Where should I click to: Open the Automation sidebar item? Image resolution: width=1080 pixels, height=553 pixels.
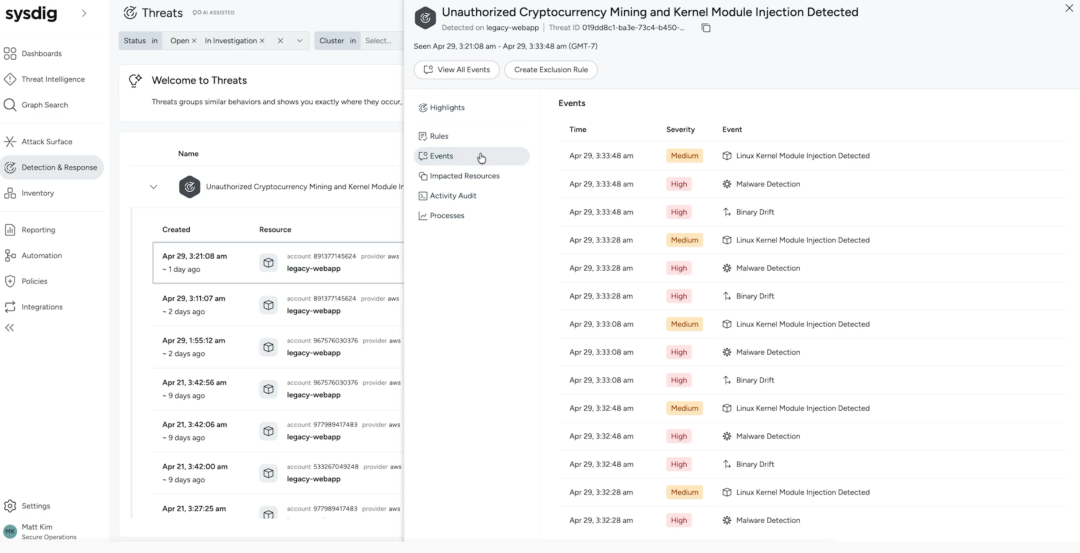[x=41, y=255]
